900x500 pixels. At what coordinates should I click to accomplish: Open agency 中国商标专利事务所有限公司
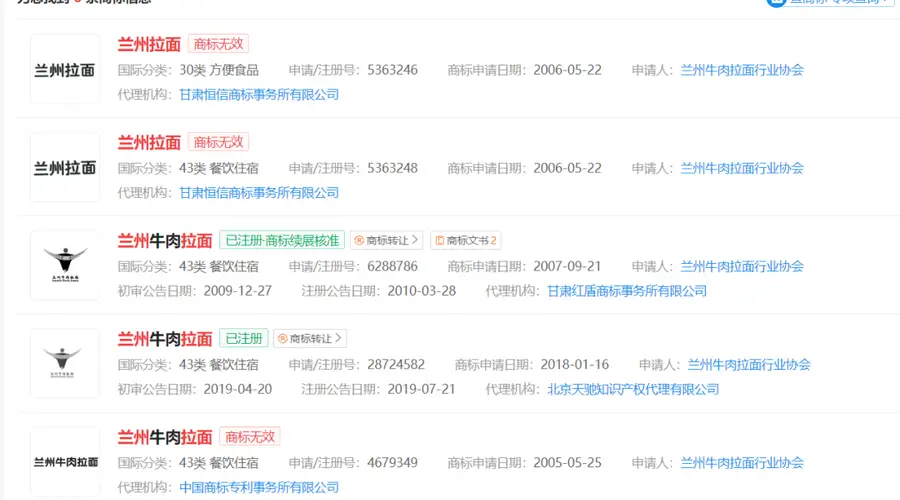(x=259, y=487)
